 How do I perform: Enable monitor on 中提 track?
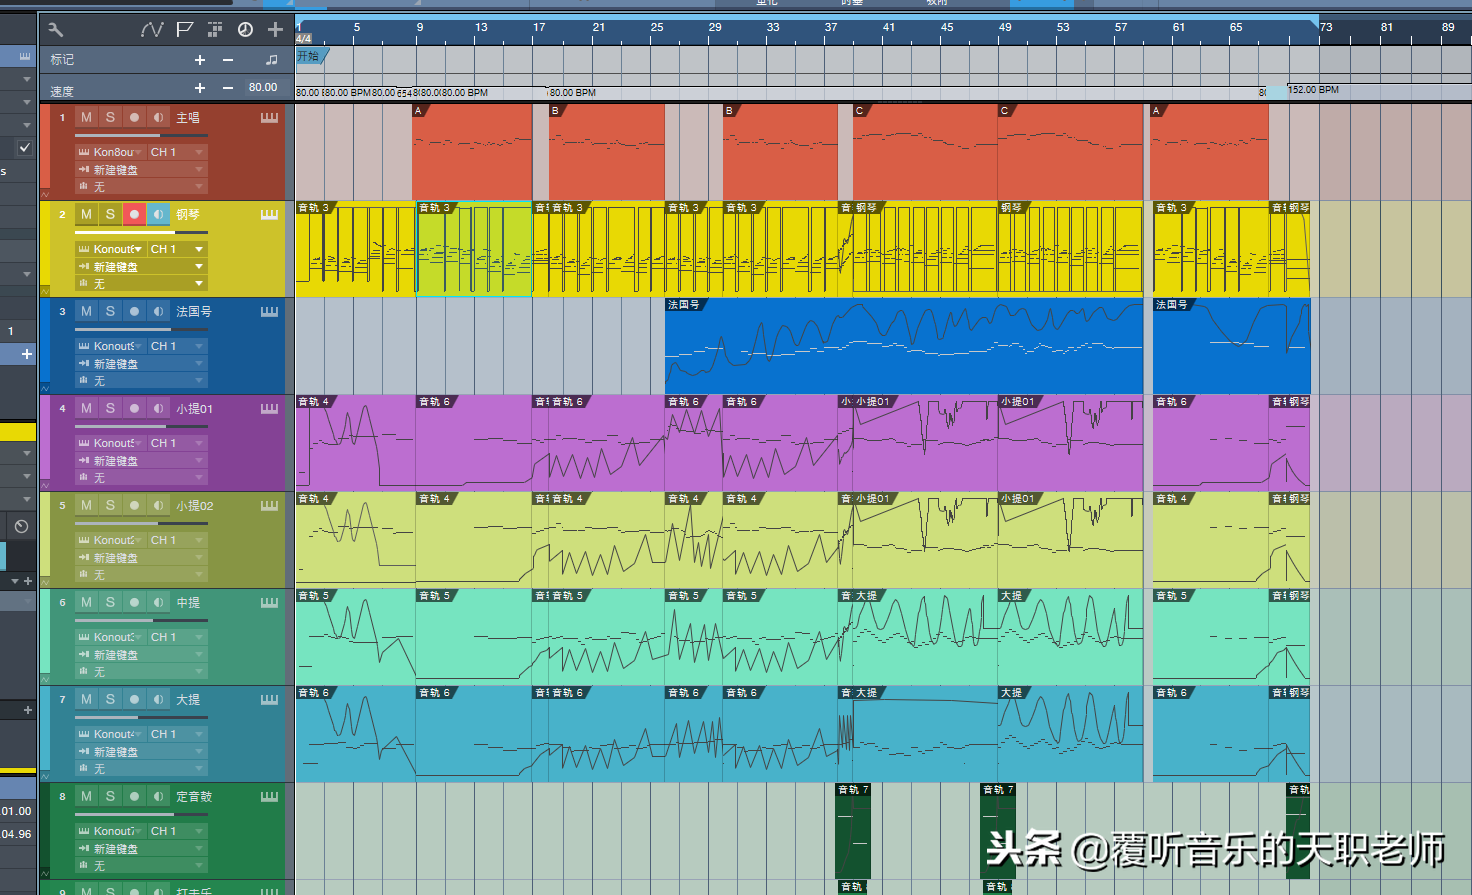pyautogui.click(x=158, y=603)
